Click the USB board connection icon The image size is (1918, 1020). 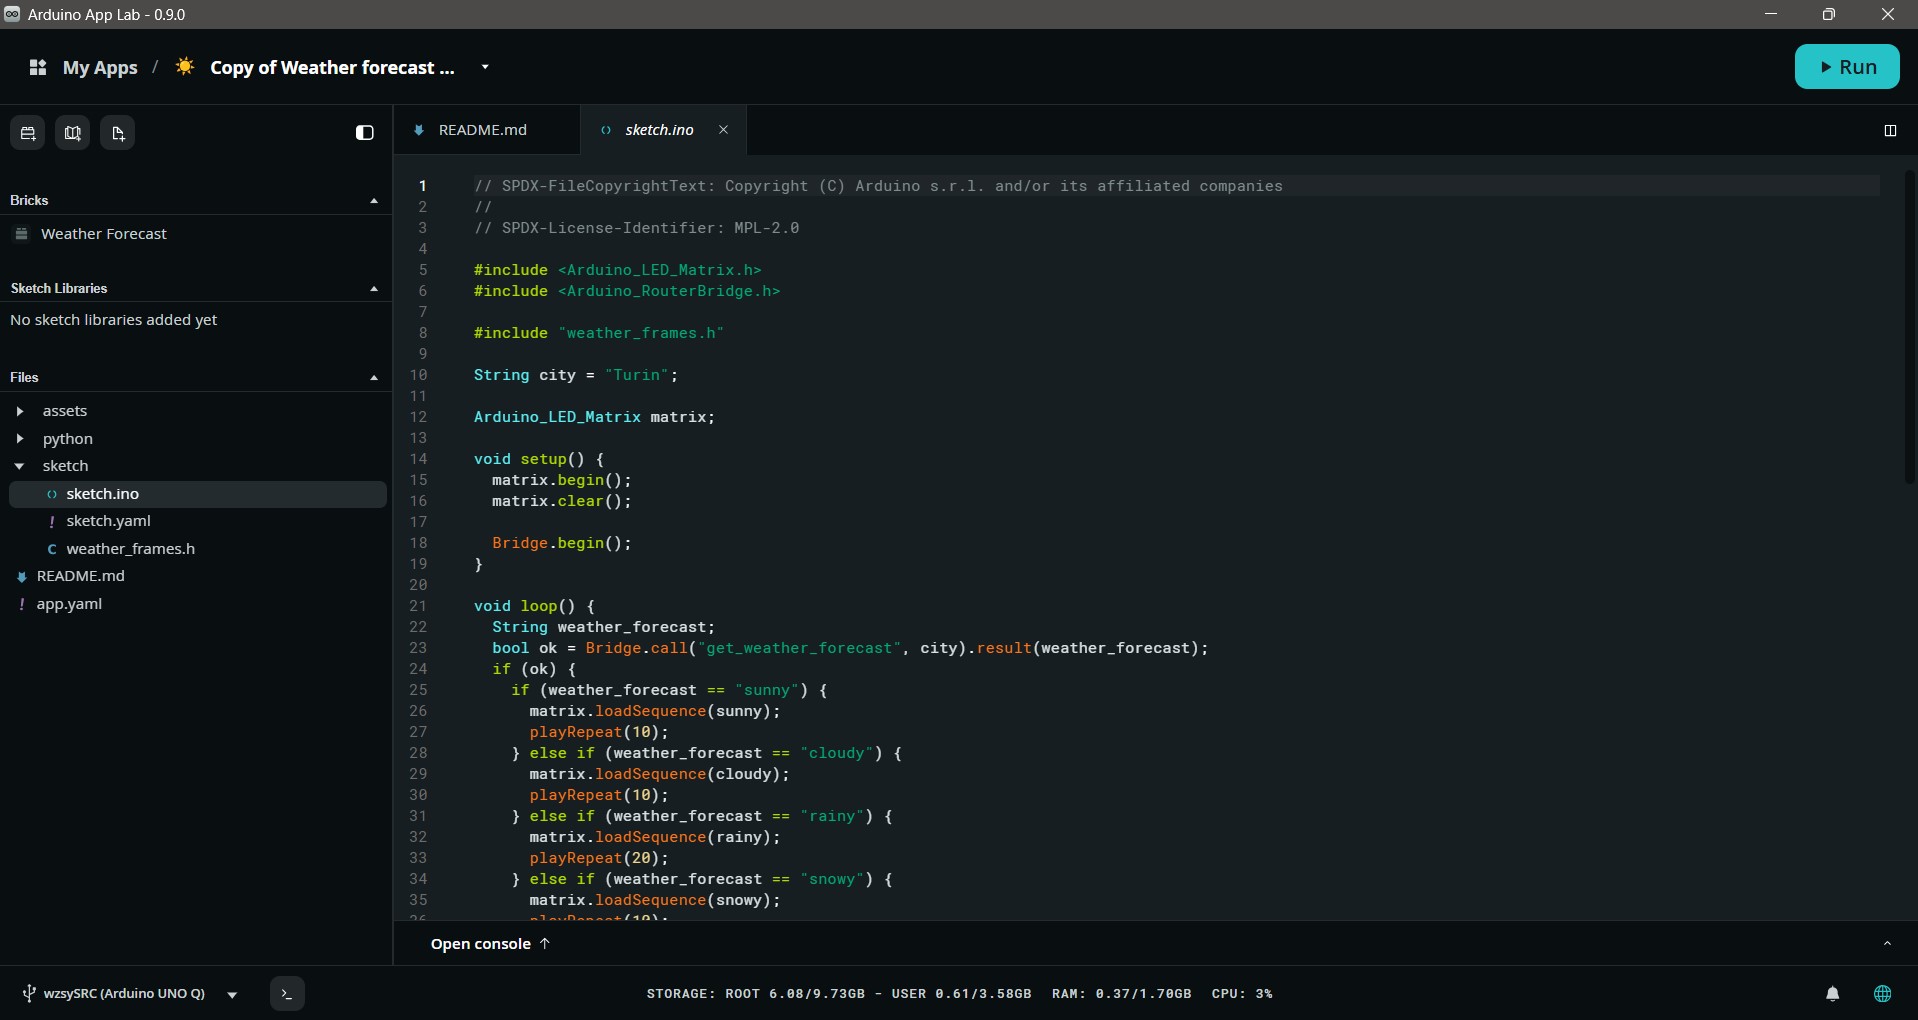tap(29, 994)
